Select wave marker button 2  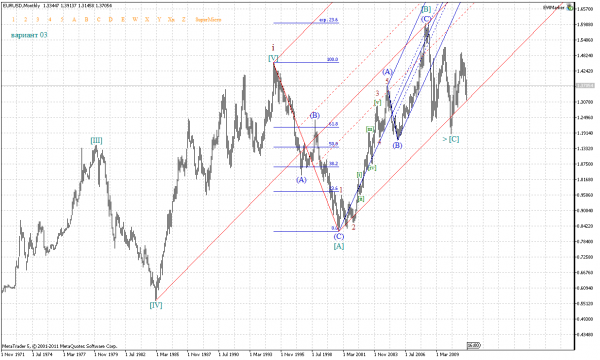[26, 20]
